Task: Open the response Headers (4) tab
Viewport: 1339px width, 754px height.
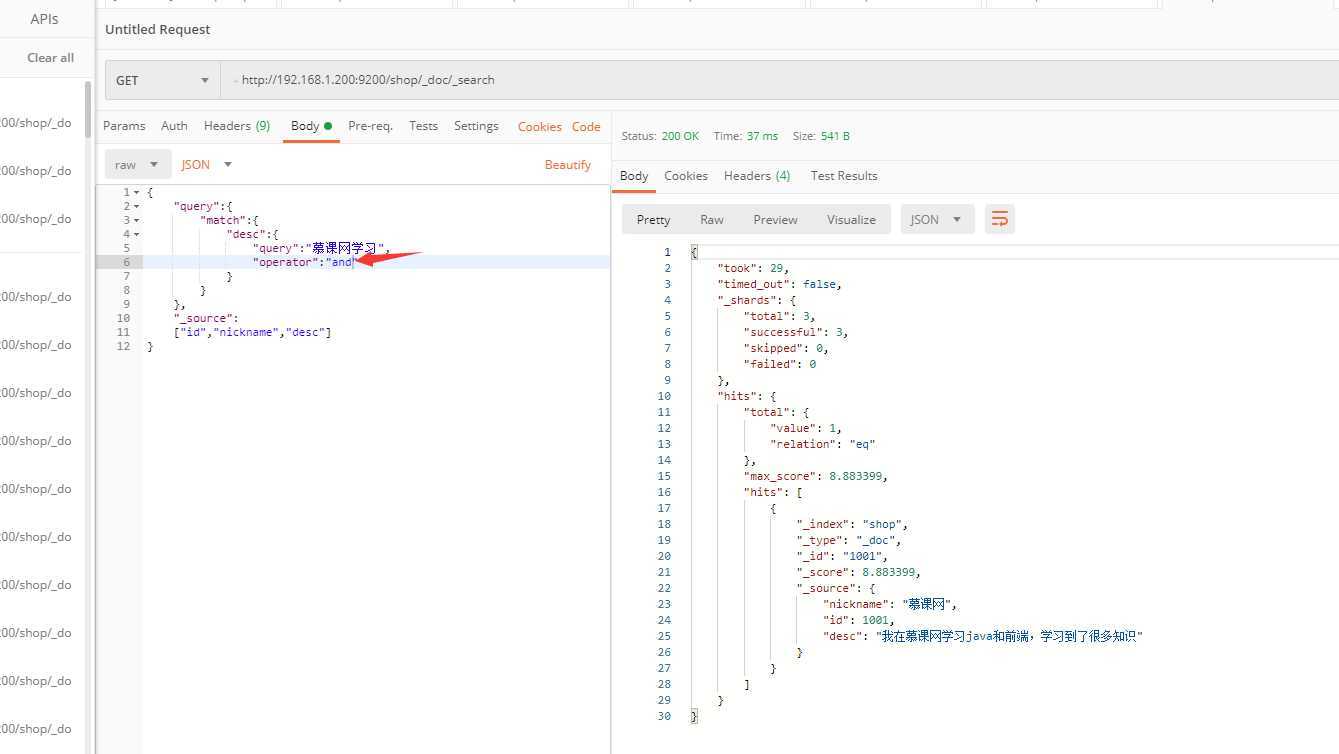Action: [757, 176]
